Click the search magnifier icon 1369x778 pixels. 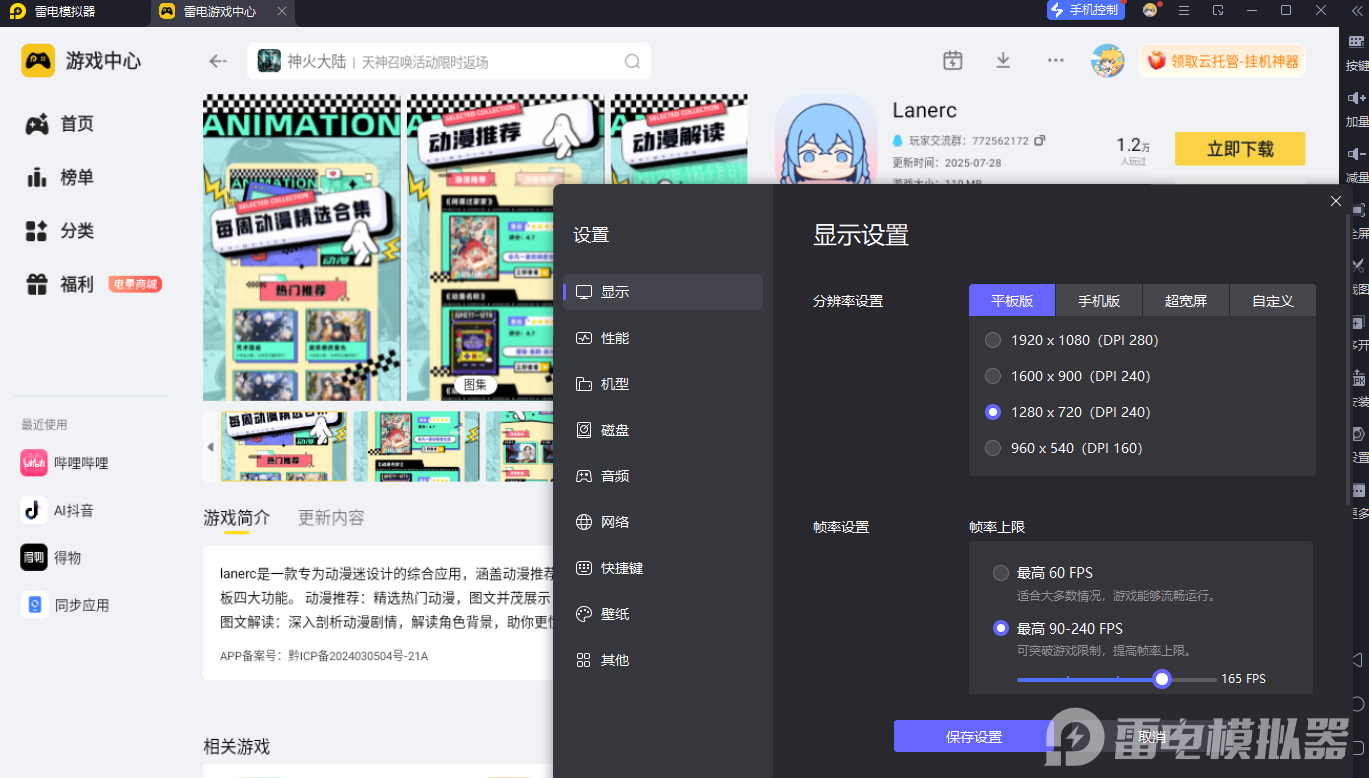[x=632, y=61]
